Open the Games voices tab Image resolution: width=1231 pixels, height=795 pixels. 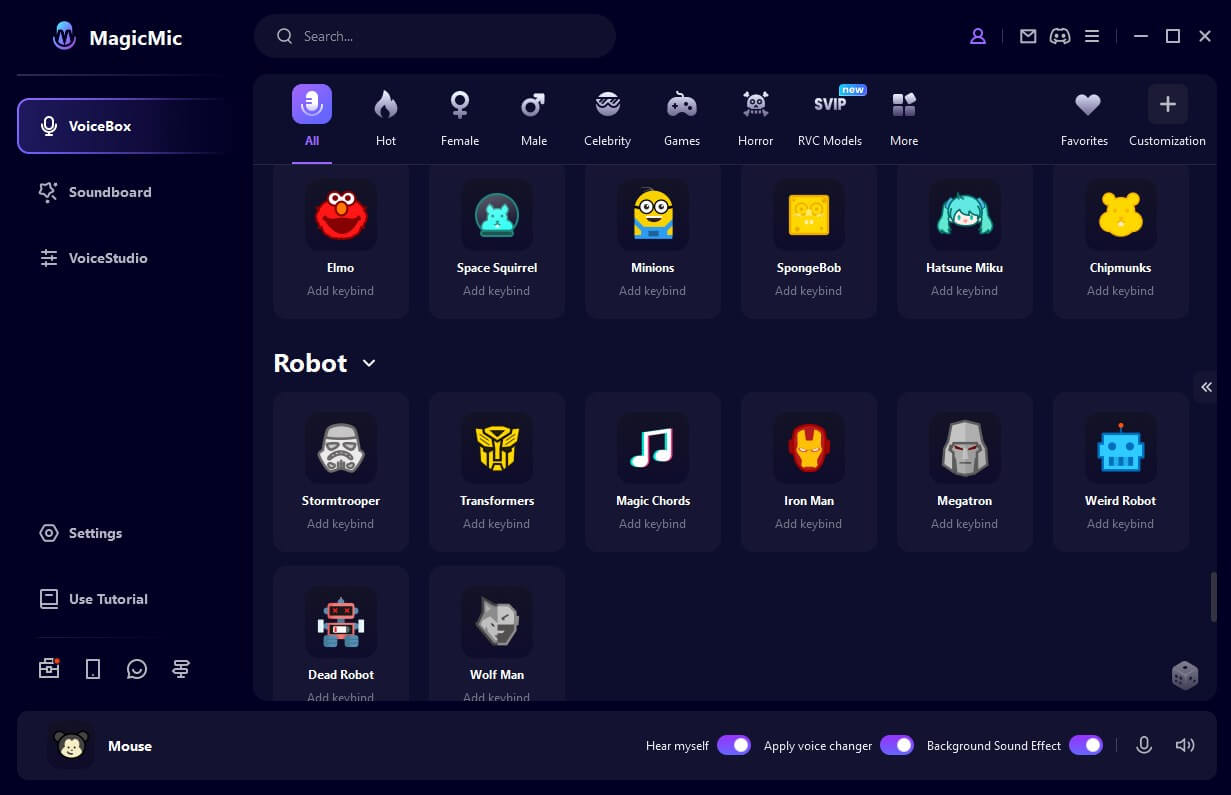click(682, 116)
